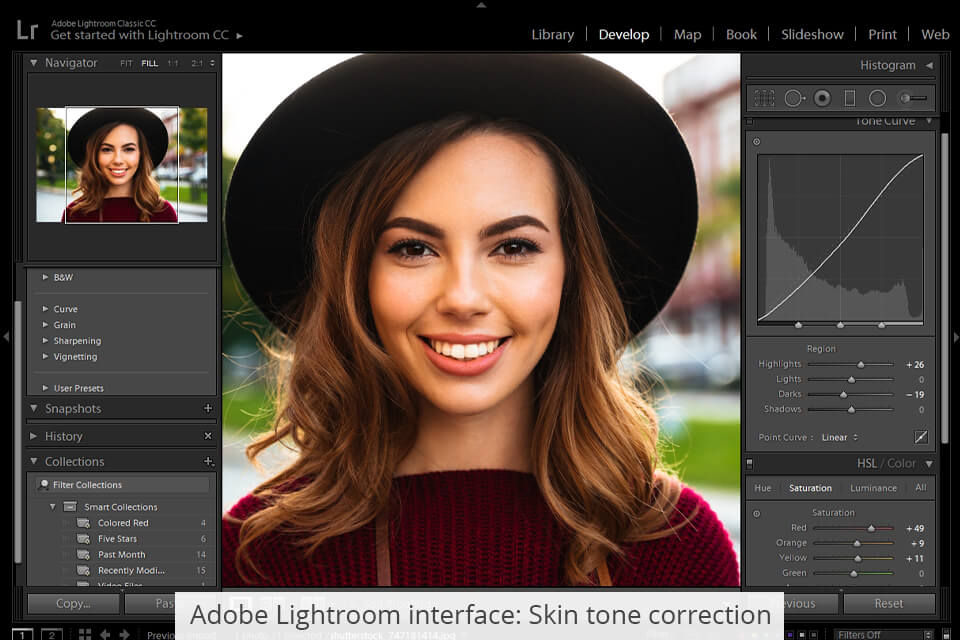The image size is (960, 640).
Task: Select the Red Eye Correction tool
Action: tap(822, 98)
